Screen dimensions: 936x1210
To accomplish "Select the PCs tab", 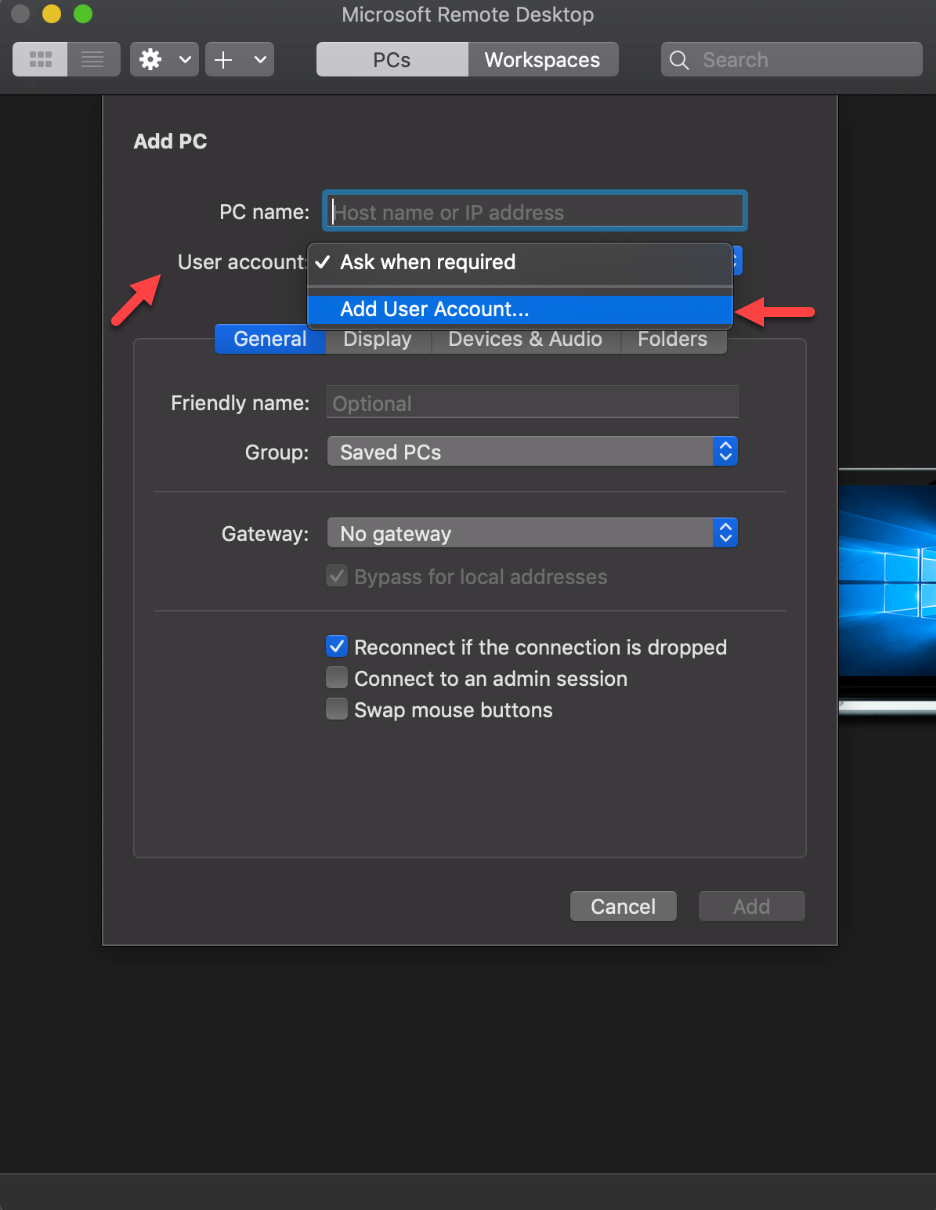I will (392, 60).
